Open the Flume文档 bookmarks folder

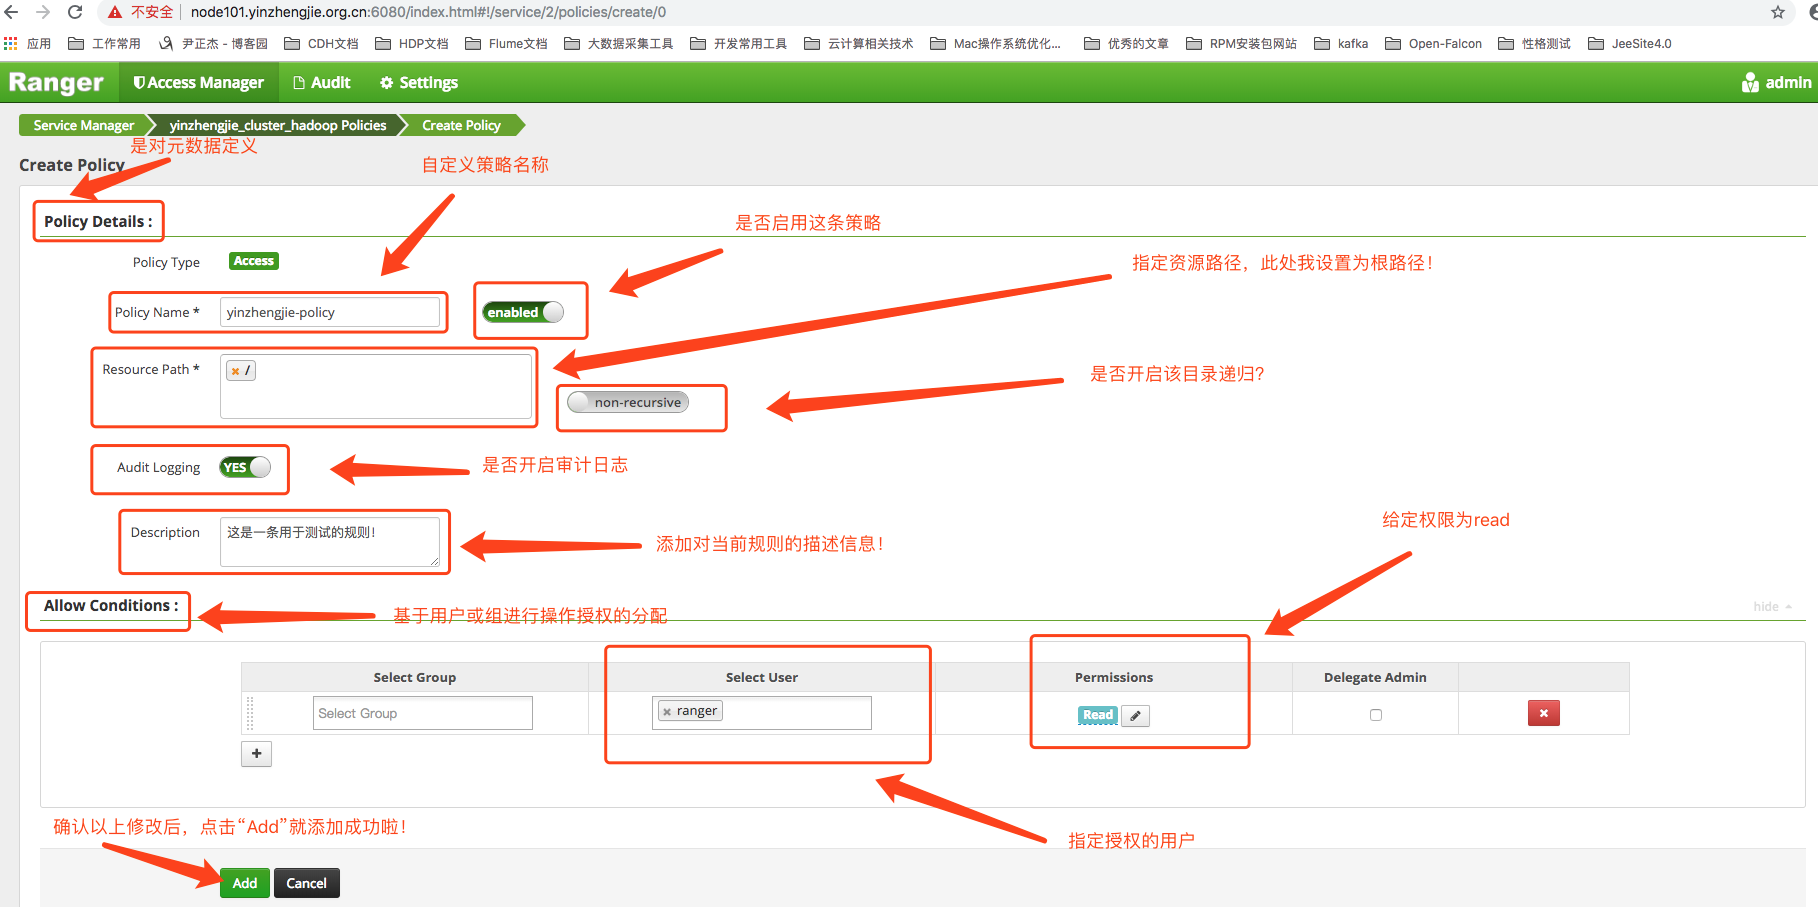coord(507,44)
